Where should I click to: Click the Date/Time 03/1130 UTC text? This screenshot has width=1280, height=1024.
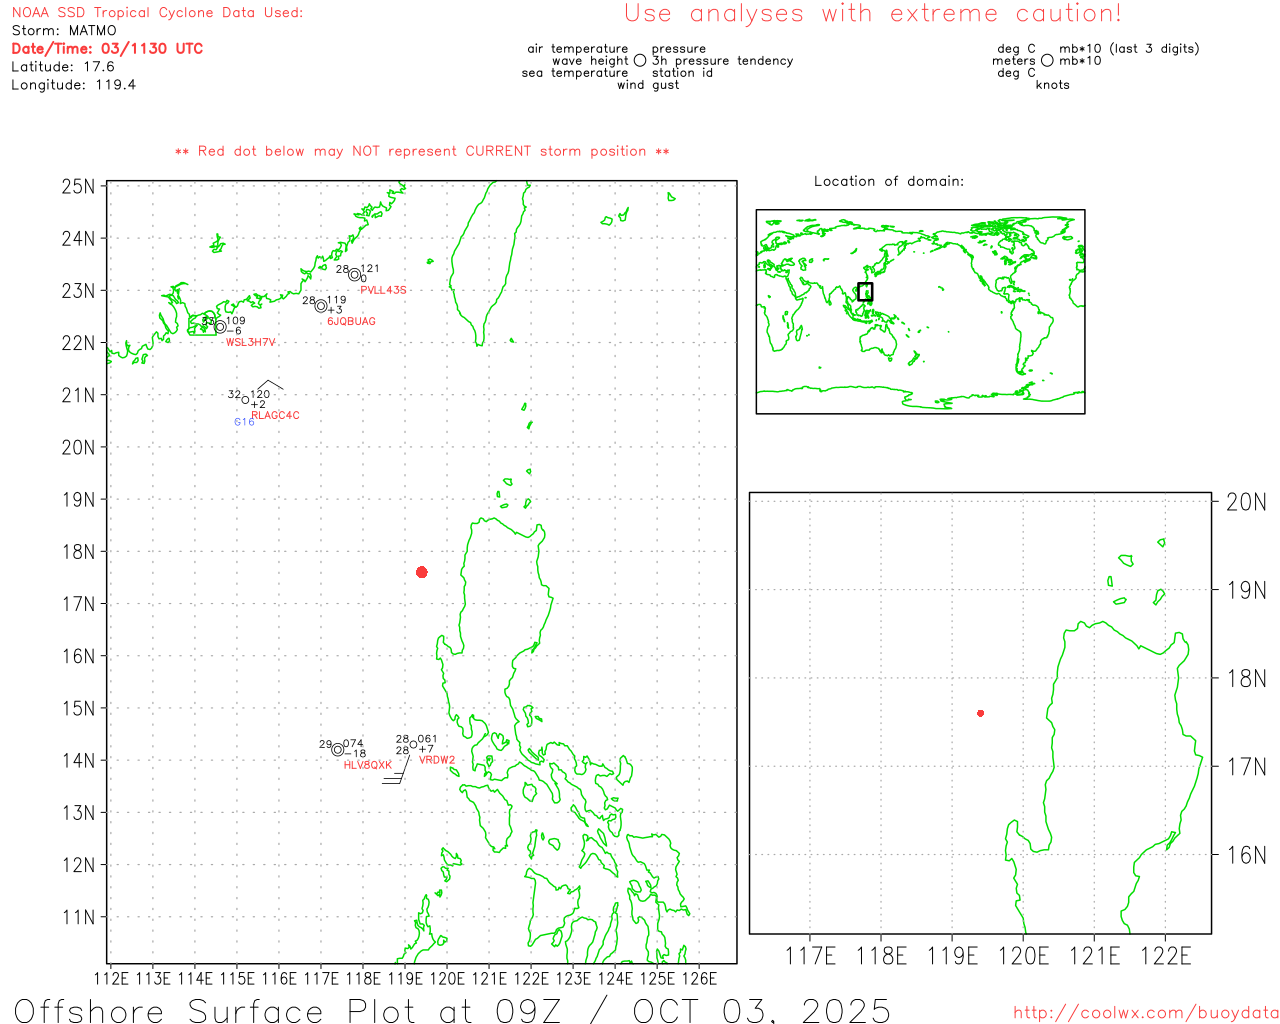[x=107, y=49]
